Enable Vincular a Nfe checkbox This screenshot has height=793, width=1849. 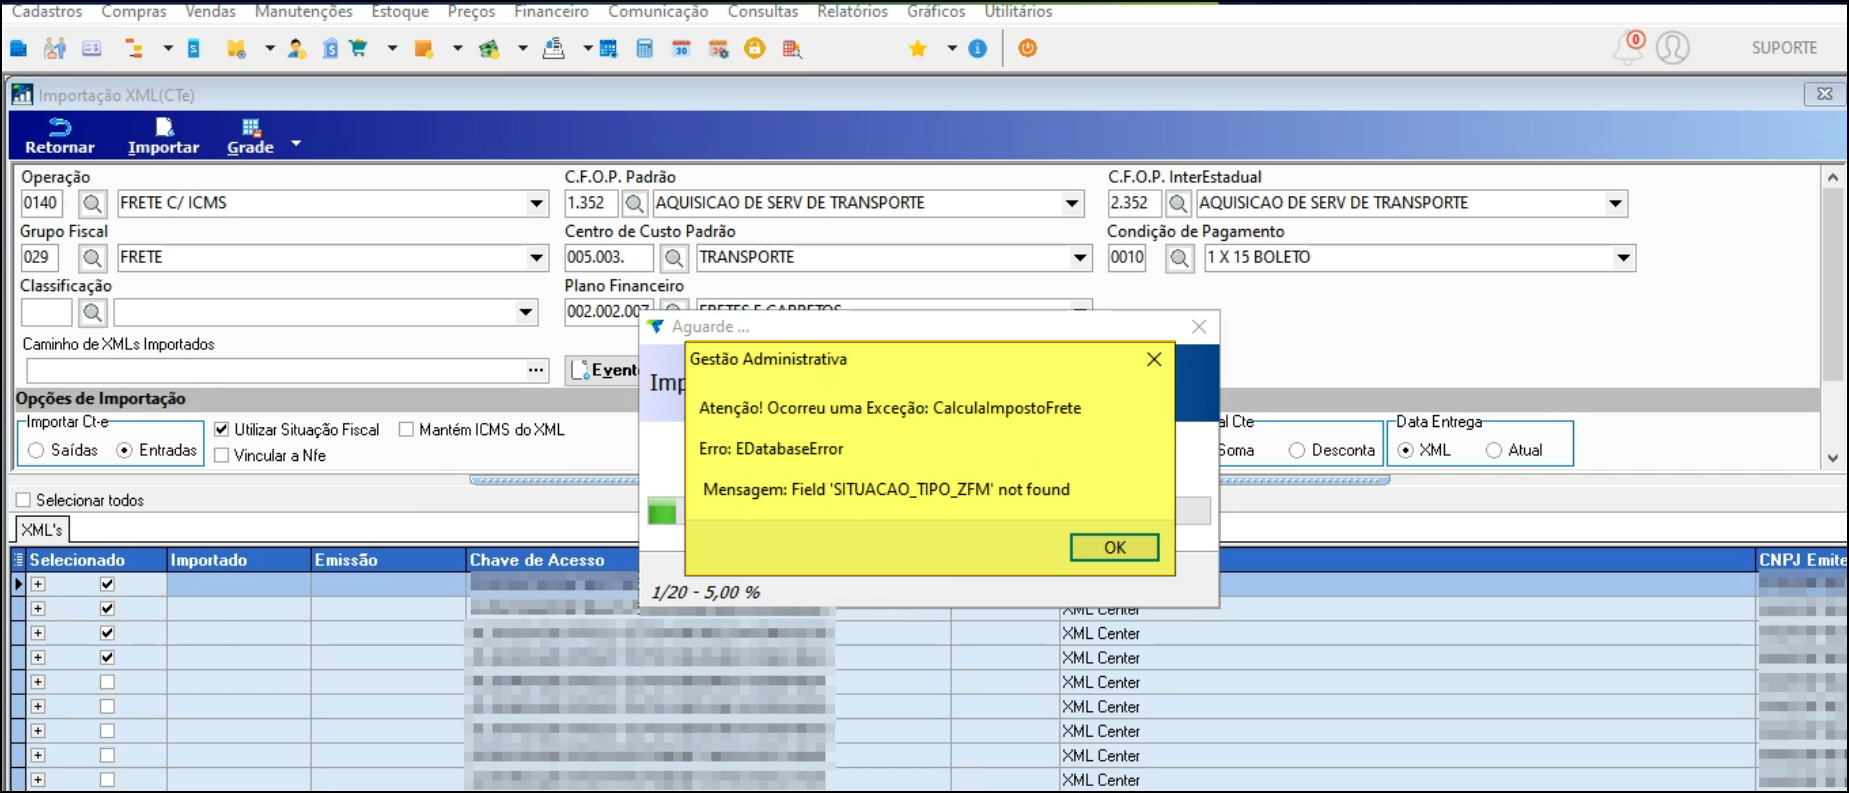click(222, 455)
